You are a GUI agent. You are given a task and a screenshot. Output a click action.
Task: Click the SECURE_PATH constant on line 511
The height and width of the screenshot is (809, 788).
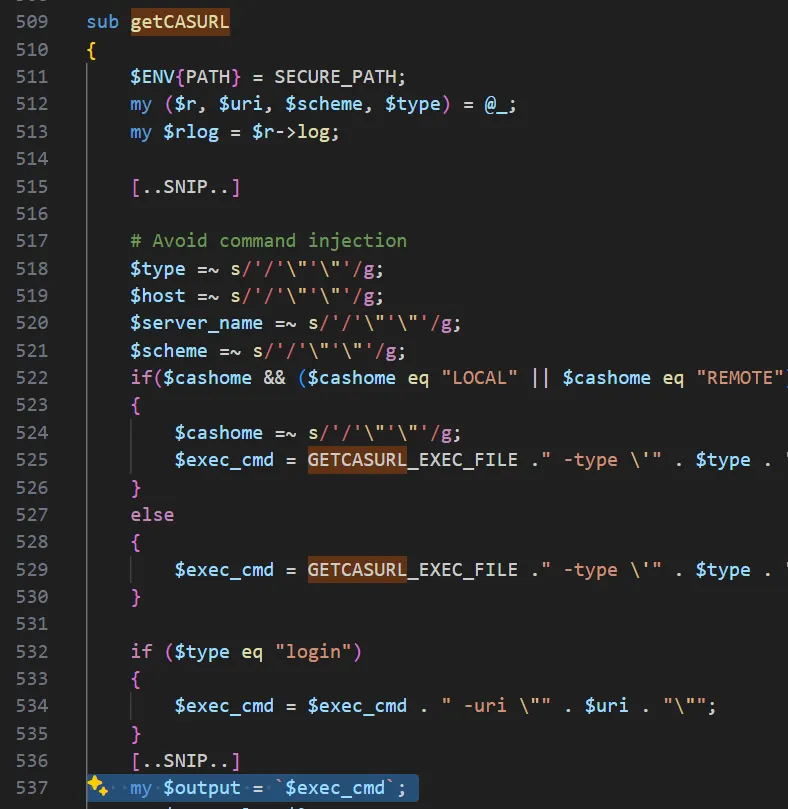(340, 77)
